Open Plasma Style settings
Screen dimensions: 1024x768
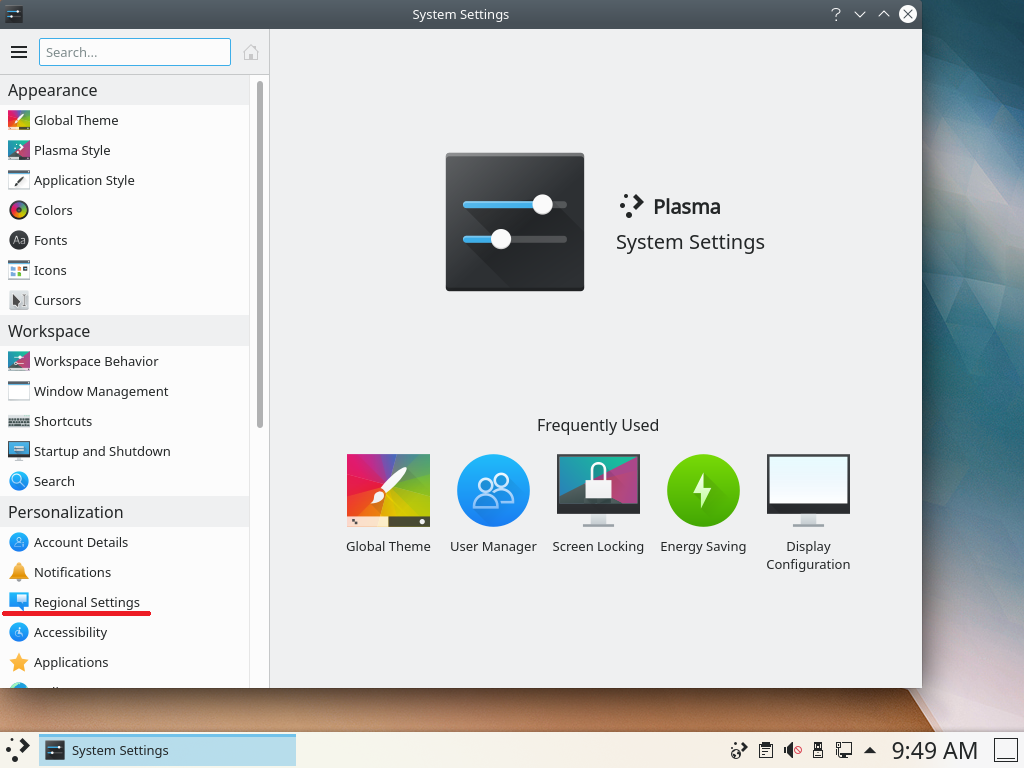coord(124,150)
